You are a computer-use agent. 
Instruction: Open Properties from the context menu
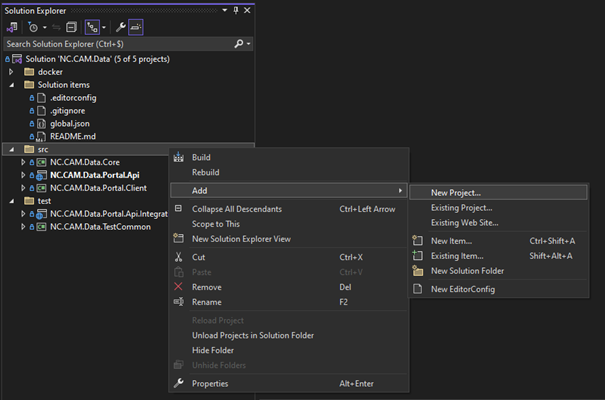(x=210, y=383)
